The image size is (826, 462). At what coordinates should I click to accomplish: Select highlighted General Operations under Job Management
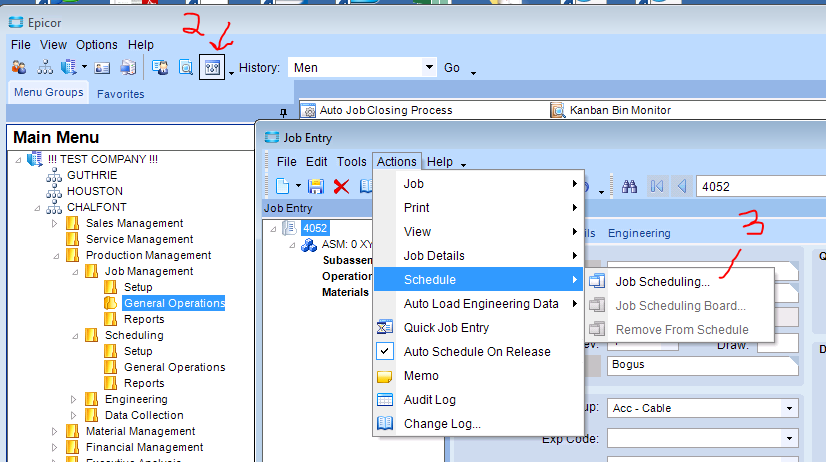pyautogui.click(x=174, y=303)
